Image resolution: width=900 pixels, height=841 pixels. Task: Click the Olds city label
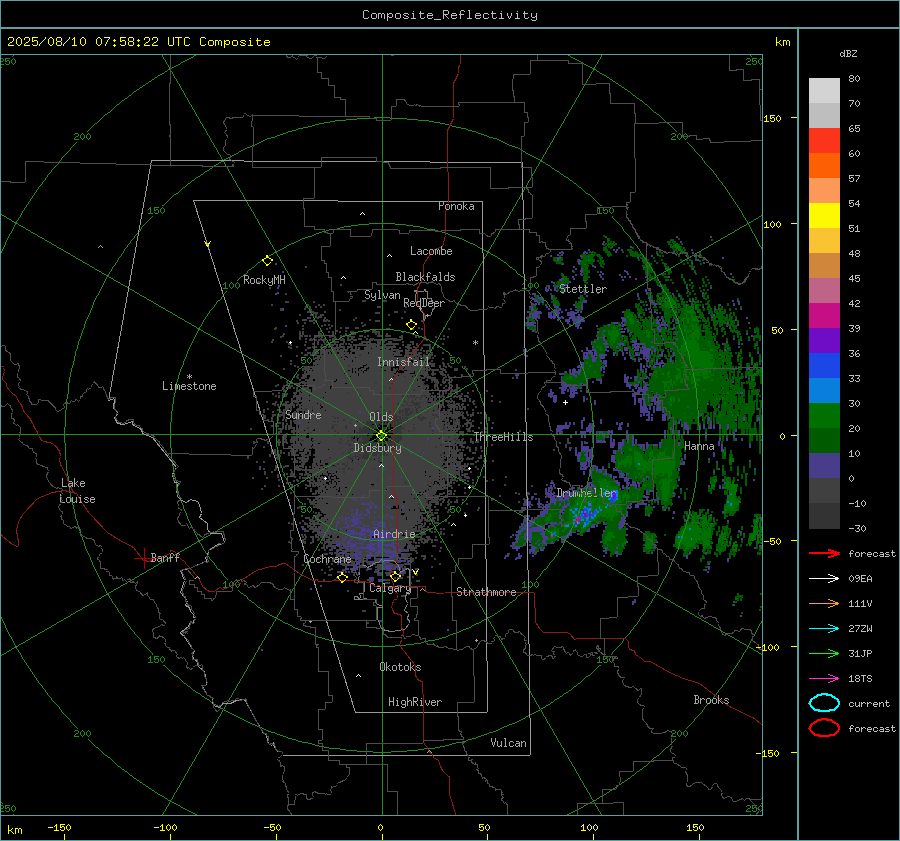(381, 417)
